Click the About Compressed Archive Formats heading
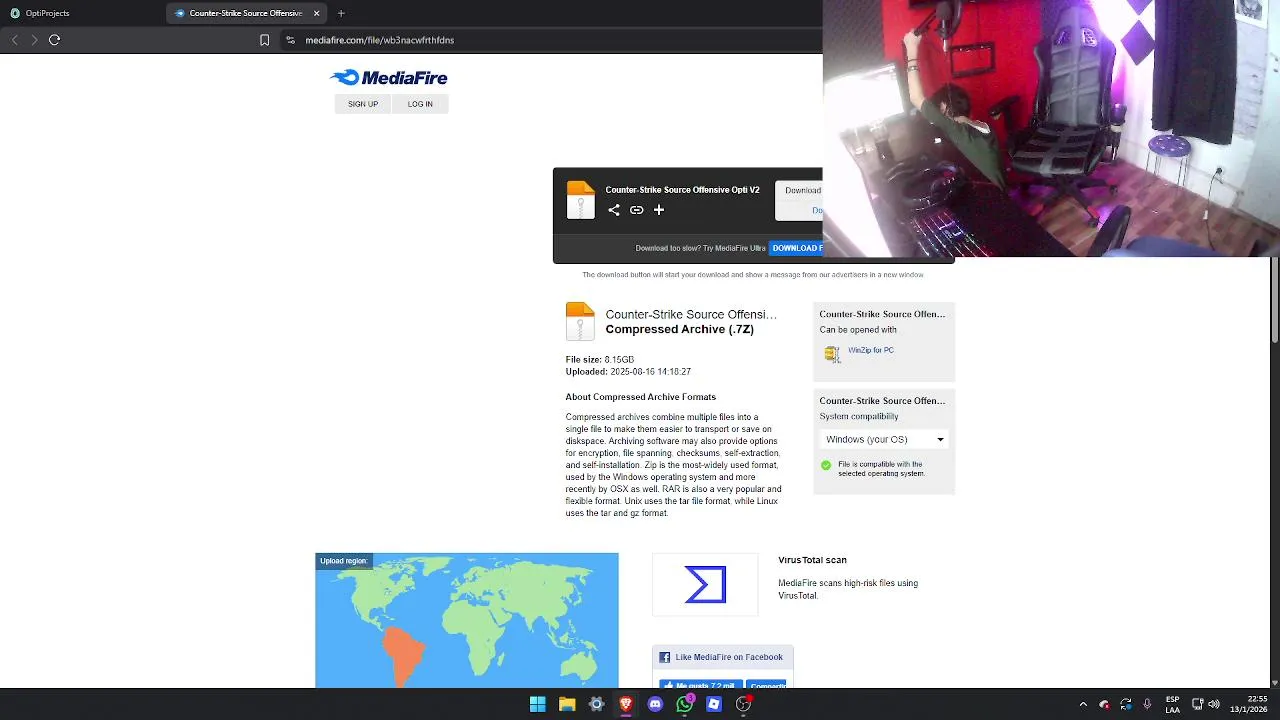 (641, 397)
